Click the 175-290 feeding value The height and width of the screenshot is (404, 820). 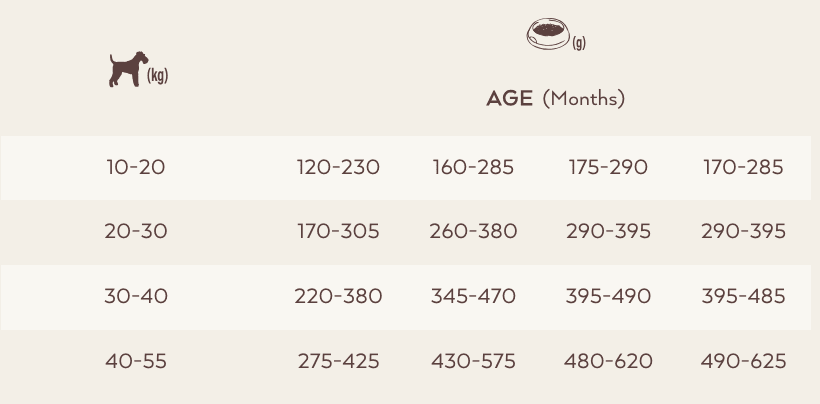[608, 168]
